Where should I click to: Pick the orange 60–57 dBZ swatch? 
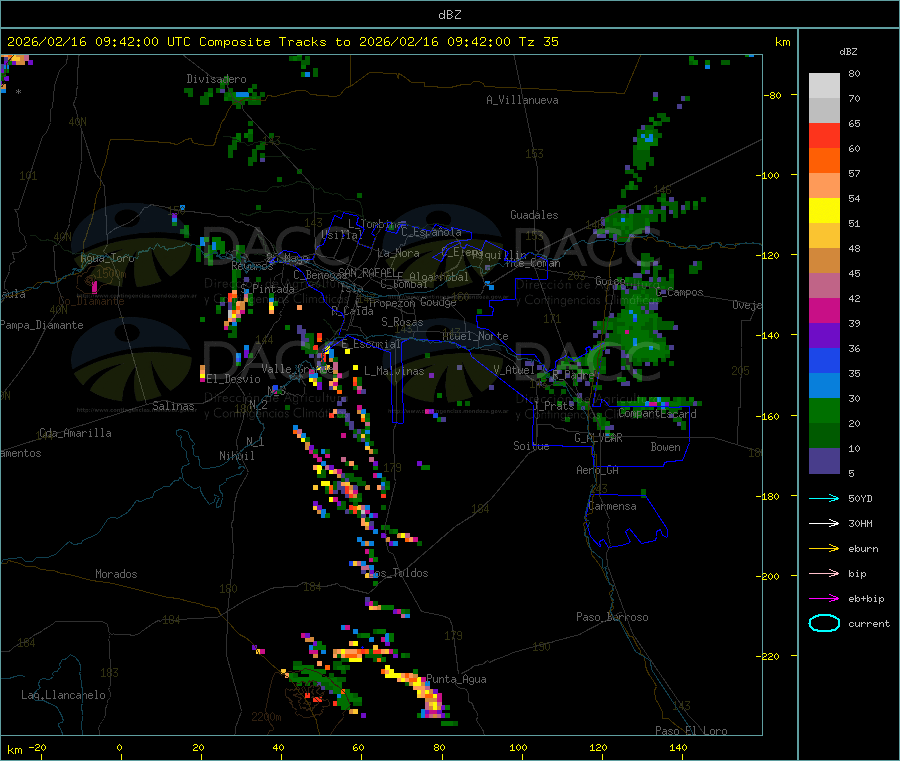(x=824, y=161)
